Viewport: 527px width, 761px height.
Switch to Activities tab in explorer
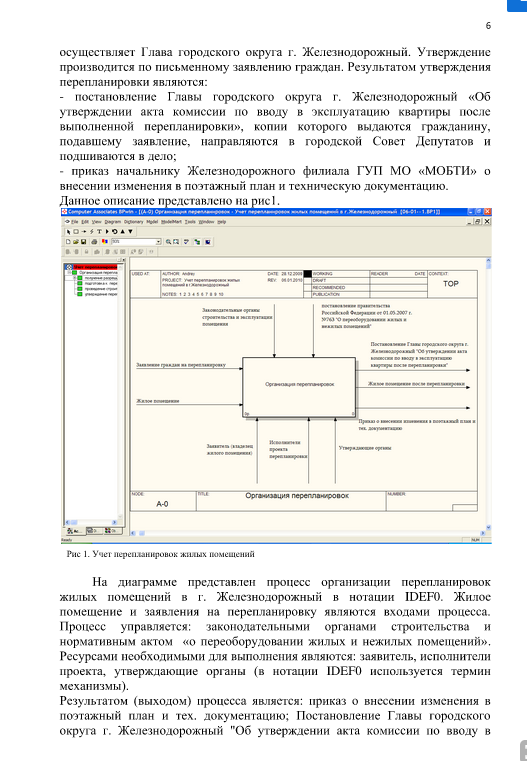74,531
